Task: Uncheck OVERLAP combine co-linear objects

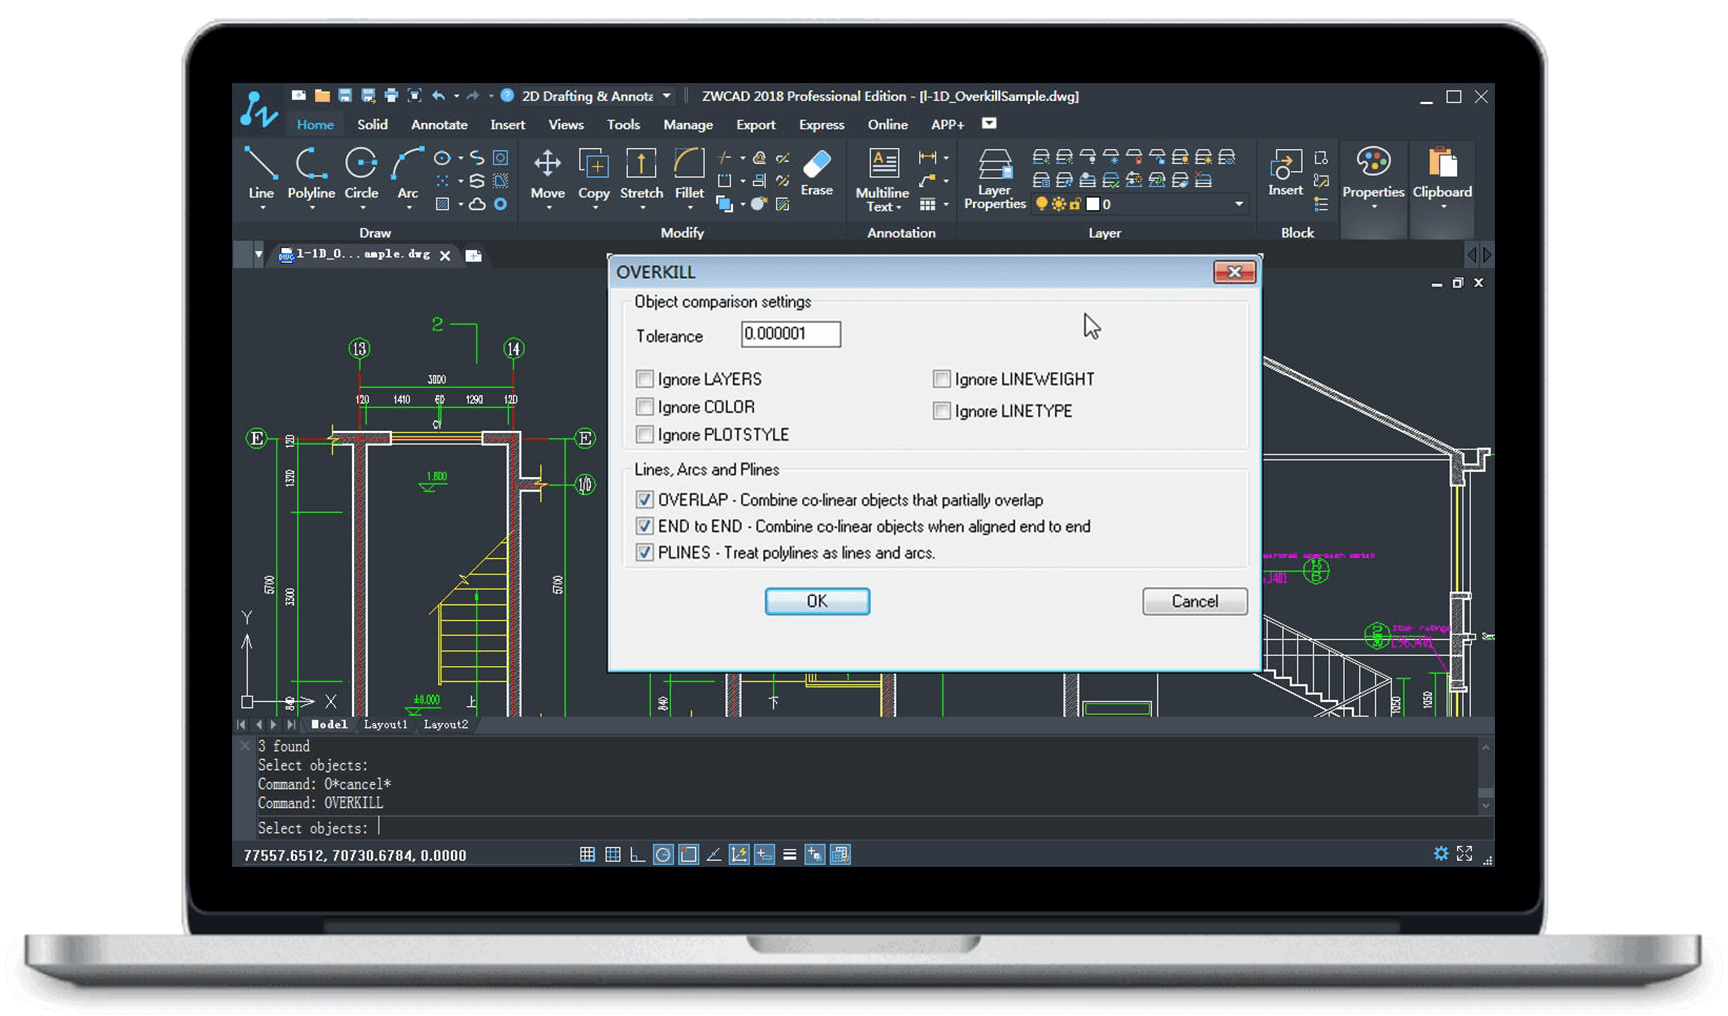Action: (x=645, y=500)
